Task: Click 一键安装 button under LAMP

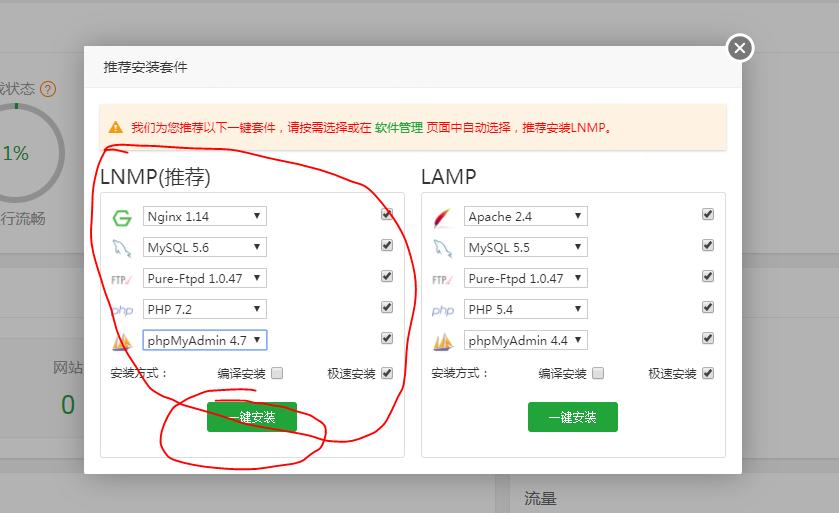Action: coord(573,417)
